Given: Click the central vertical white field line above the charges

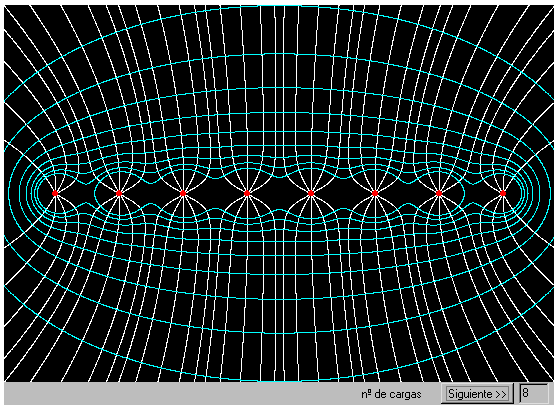Looking at the screenshot, I should coord(279,89).
